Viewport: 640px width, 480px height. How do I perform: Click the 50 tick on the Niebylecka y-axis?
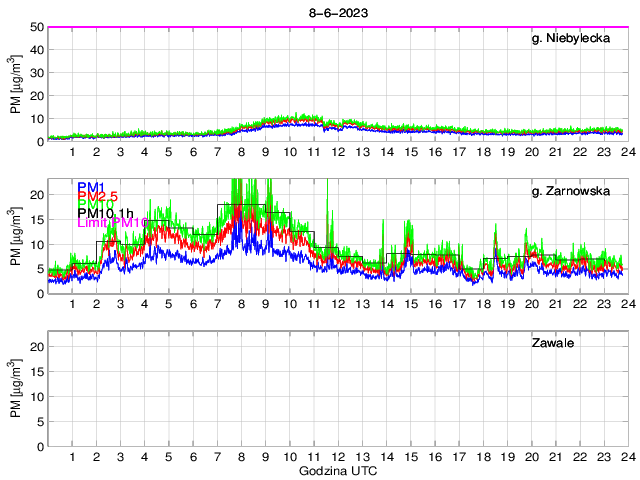click(36, 27)
